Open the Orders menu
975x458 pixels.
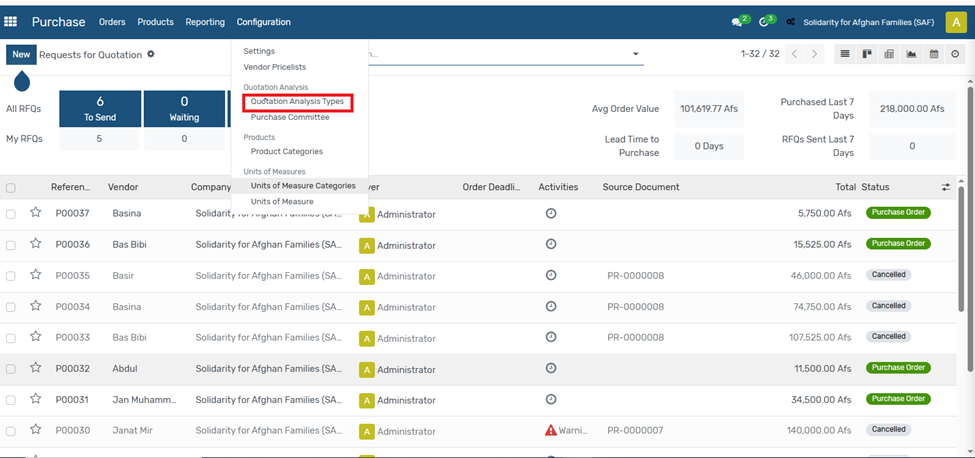[x=112, y=22]
